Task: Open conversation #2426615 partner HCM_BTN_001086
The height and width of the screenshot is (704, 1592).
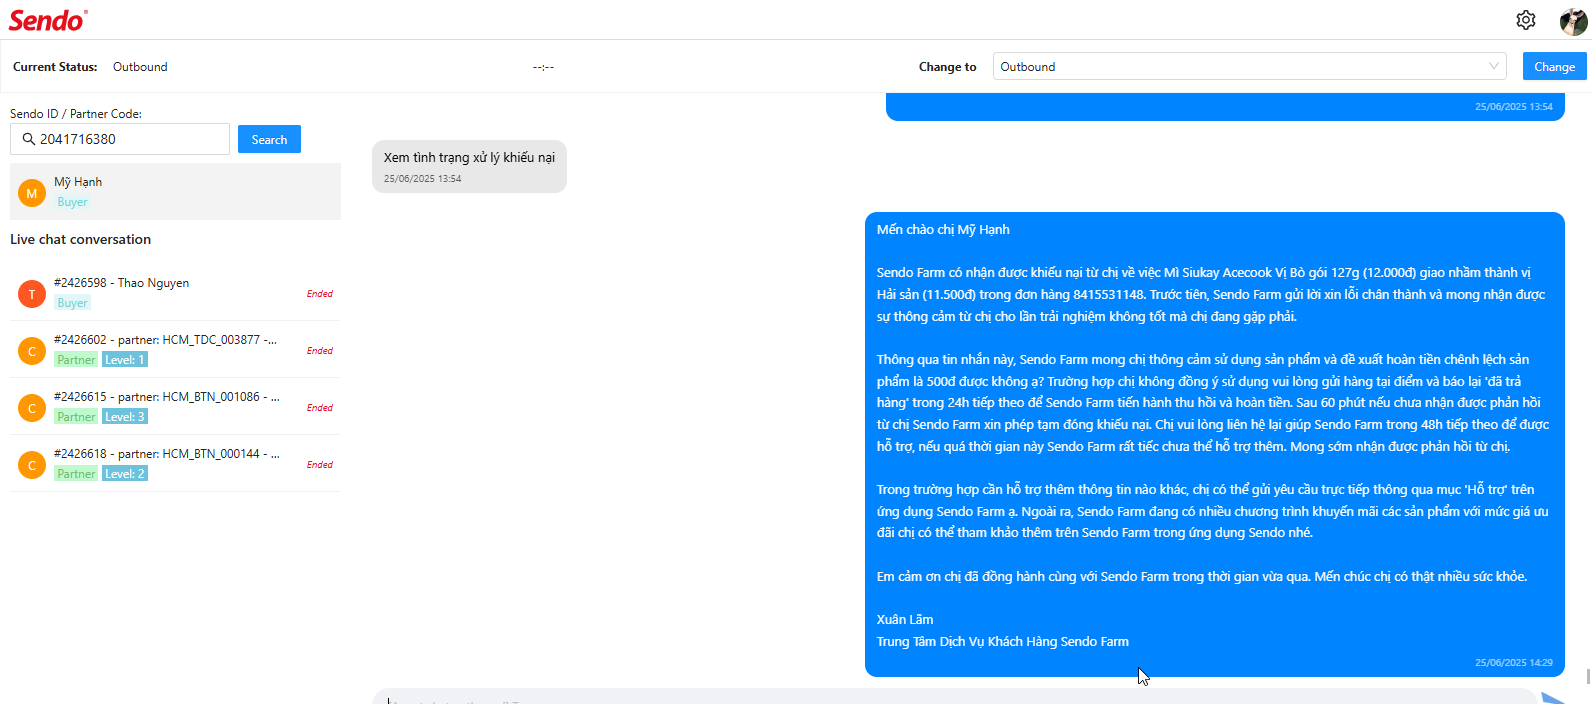Action: [x=175, y=407]
